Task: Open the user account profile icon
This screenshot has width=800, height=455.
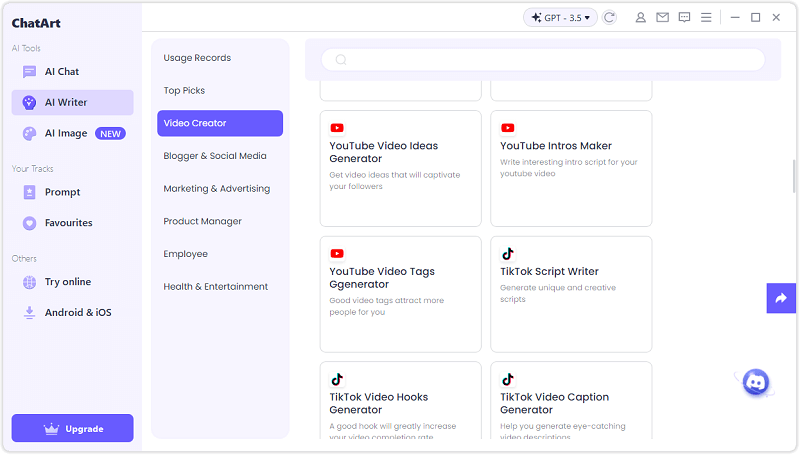Action: (x=641, y=17)
